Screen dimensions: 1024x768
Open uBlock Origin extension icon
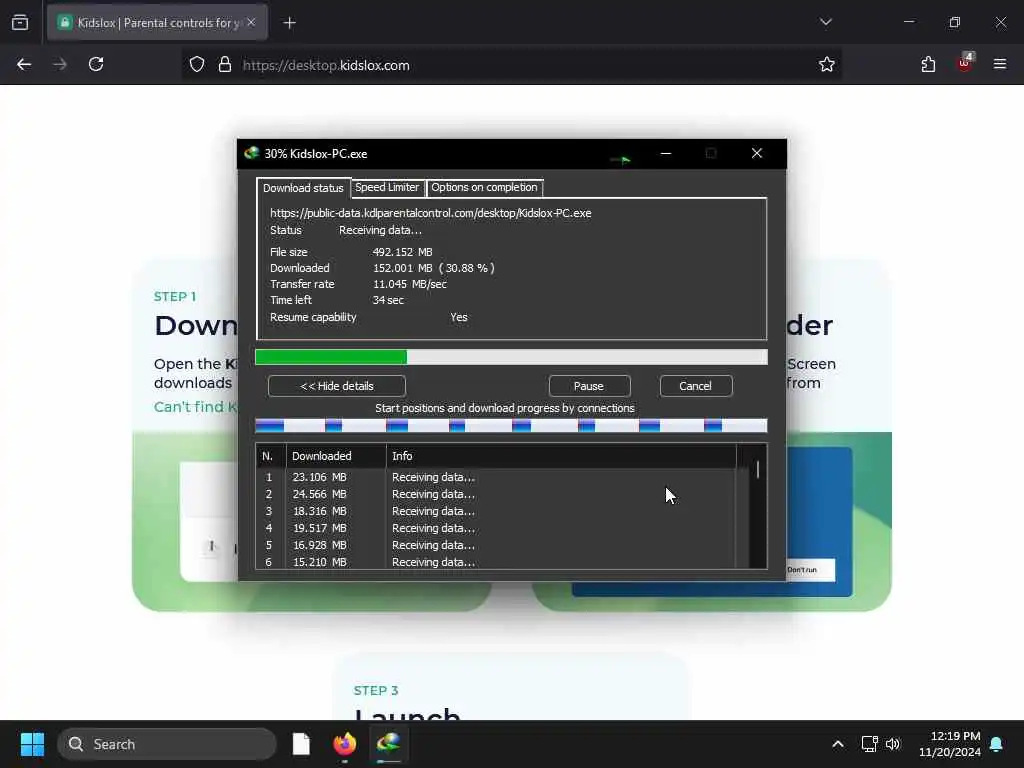pos(965,63)
